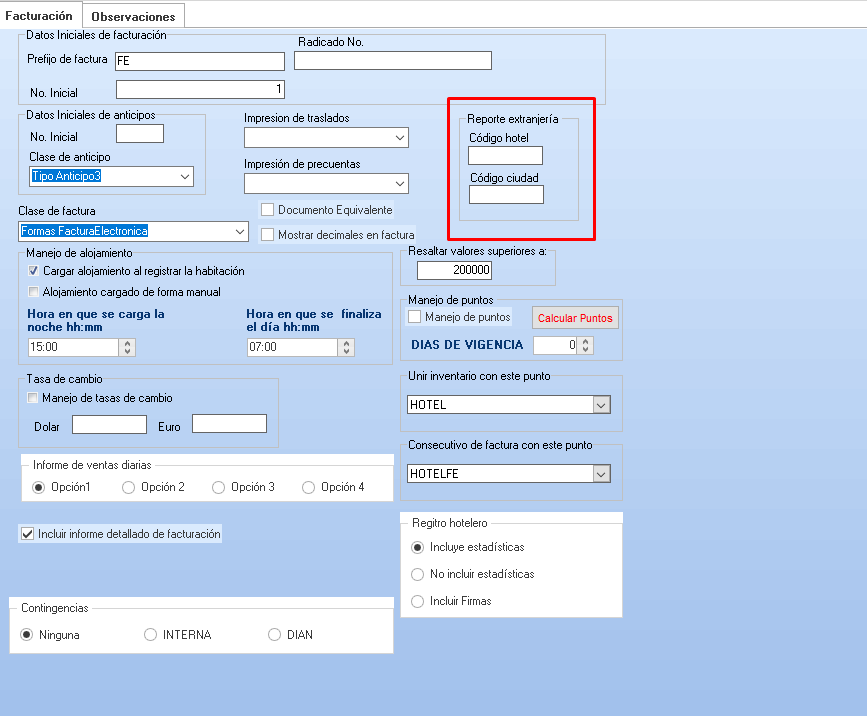867x716 pixels.
Task: Choose No incluir estadísticas radio button
Action: 418,574
